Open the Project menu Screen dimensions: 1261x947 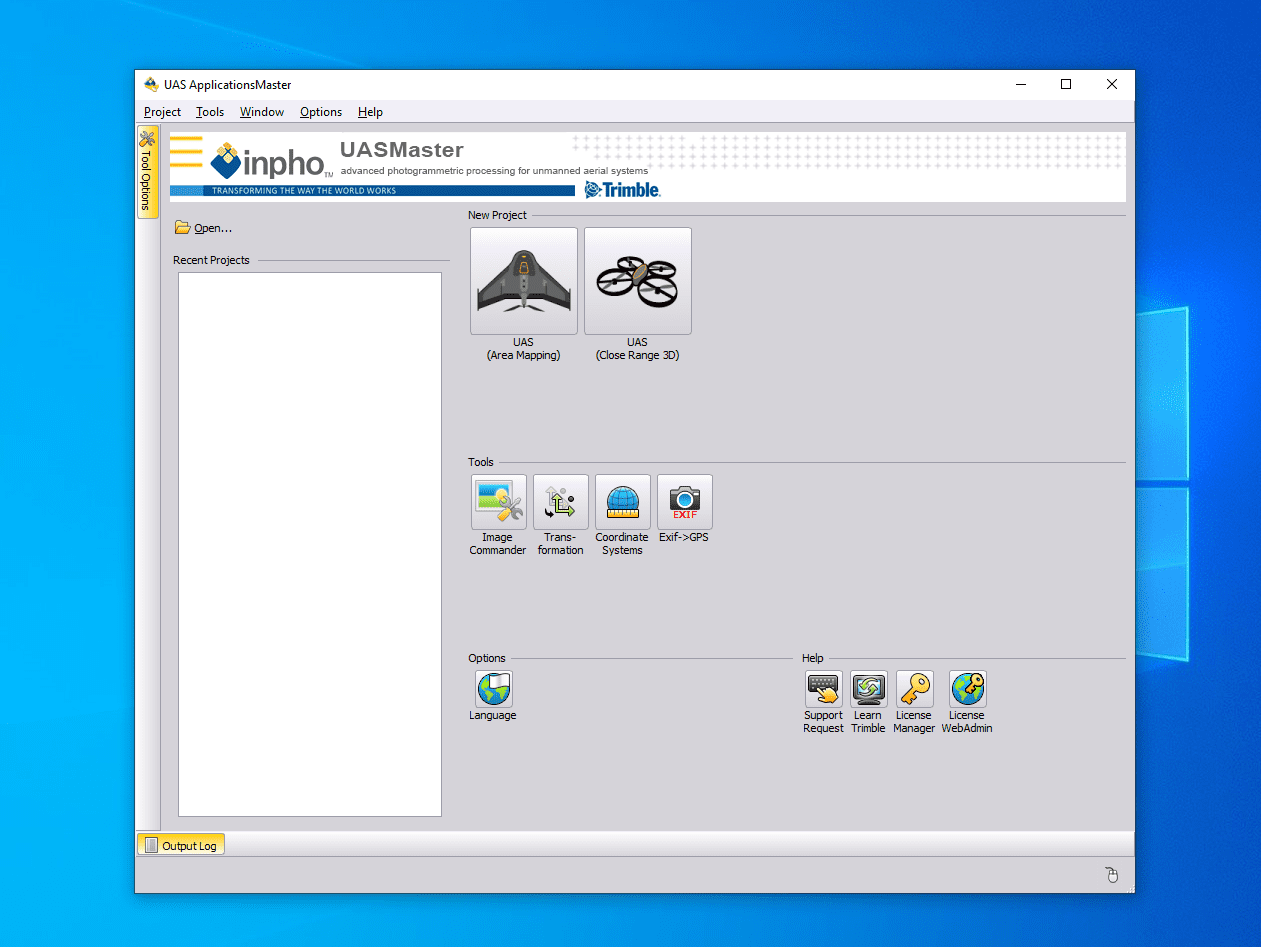click(161, 112)
